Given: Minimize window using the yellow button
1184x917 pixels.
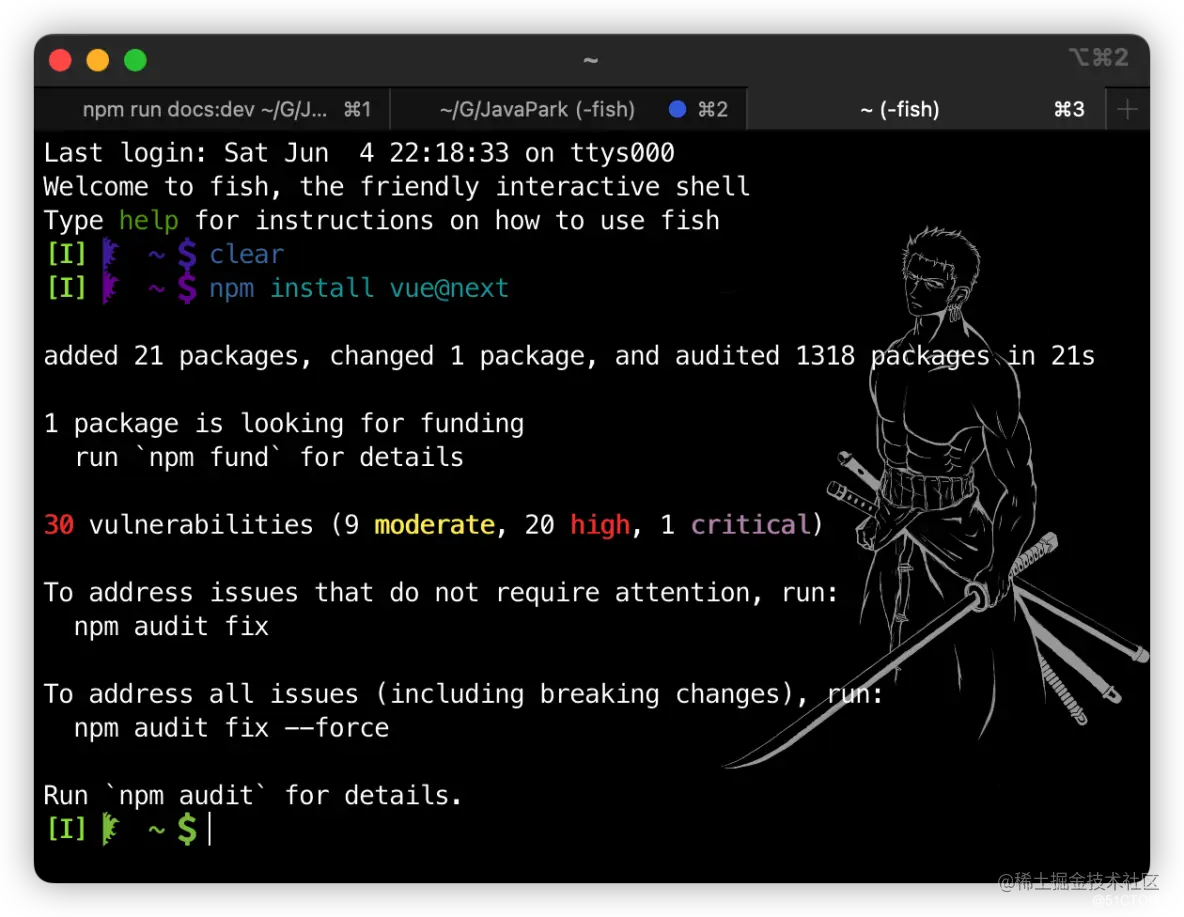Looking at the screenshot, I should pos(98,60).
